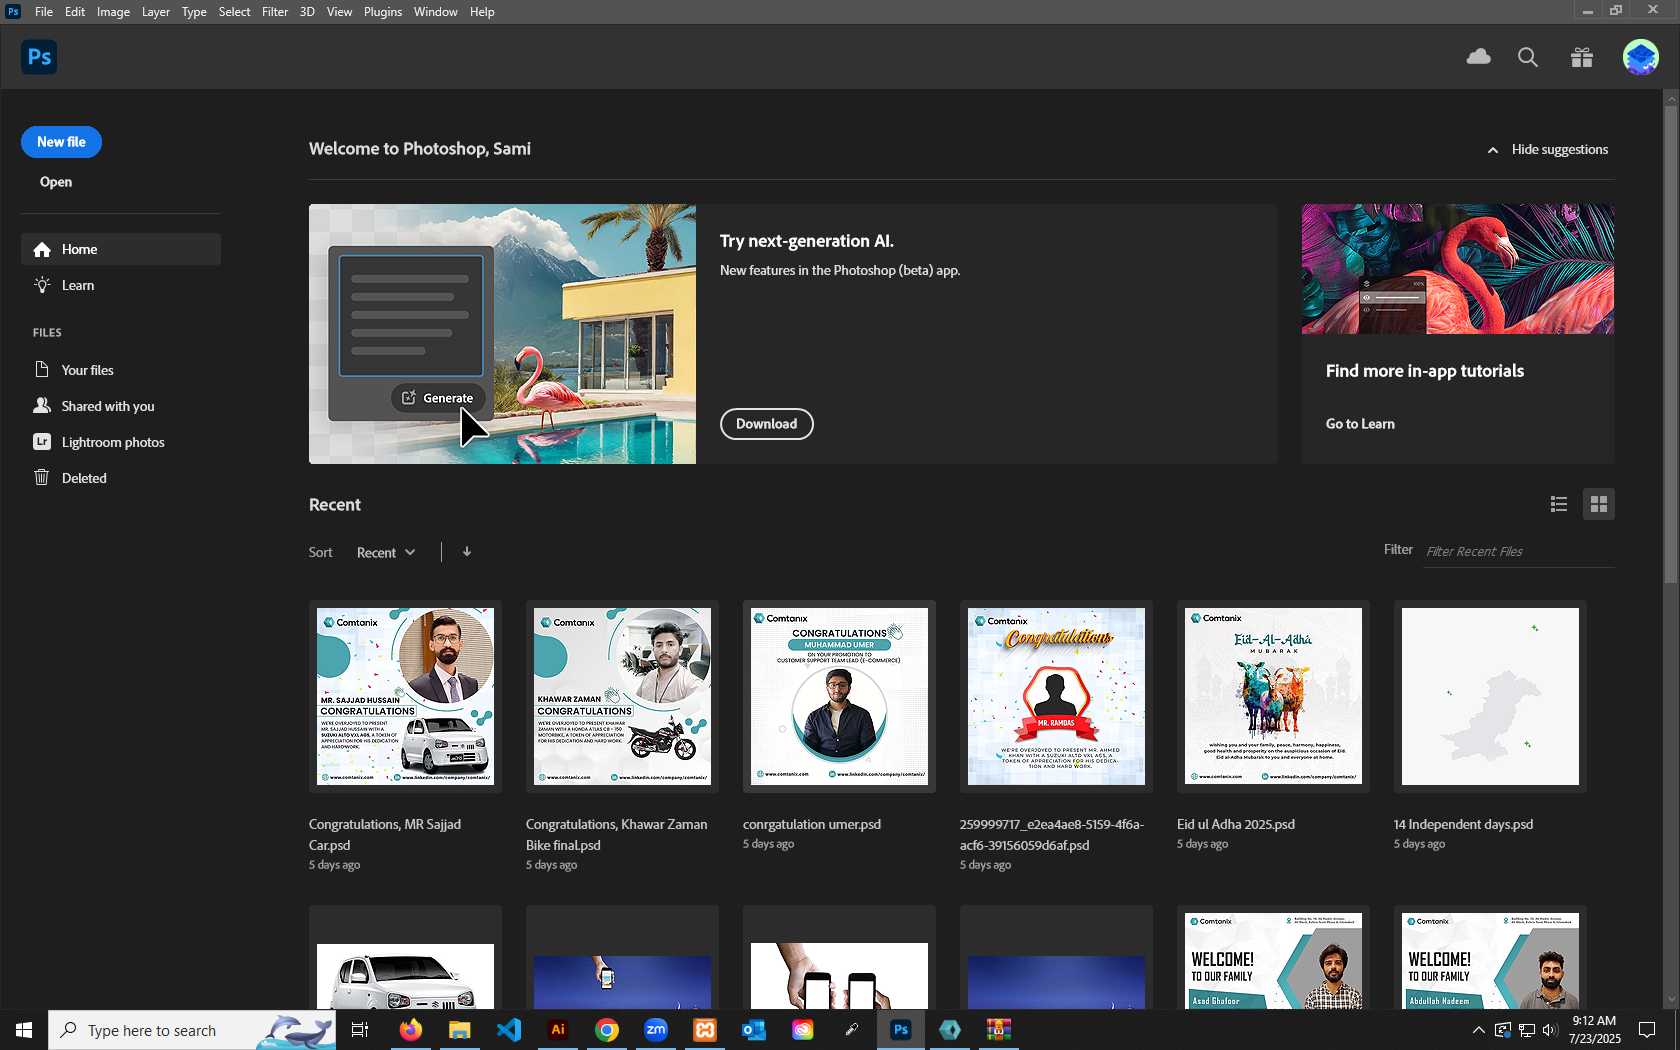
Task: Click the Windows taskbar search box
Action: [192, 1030]
